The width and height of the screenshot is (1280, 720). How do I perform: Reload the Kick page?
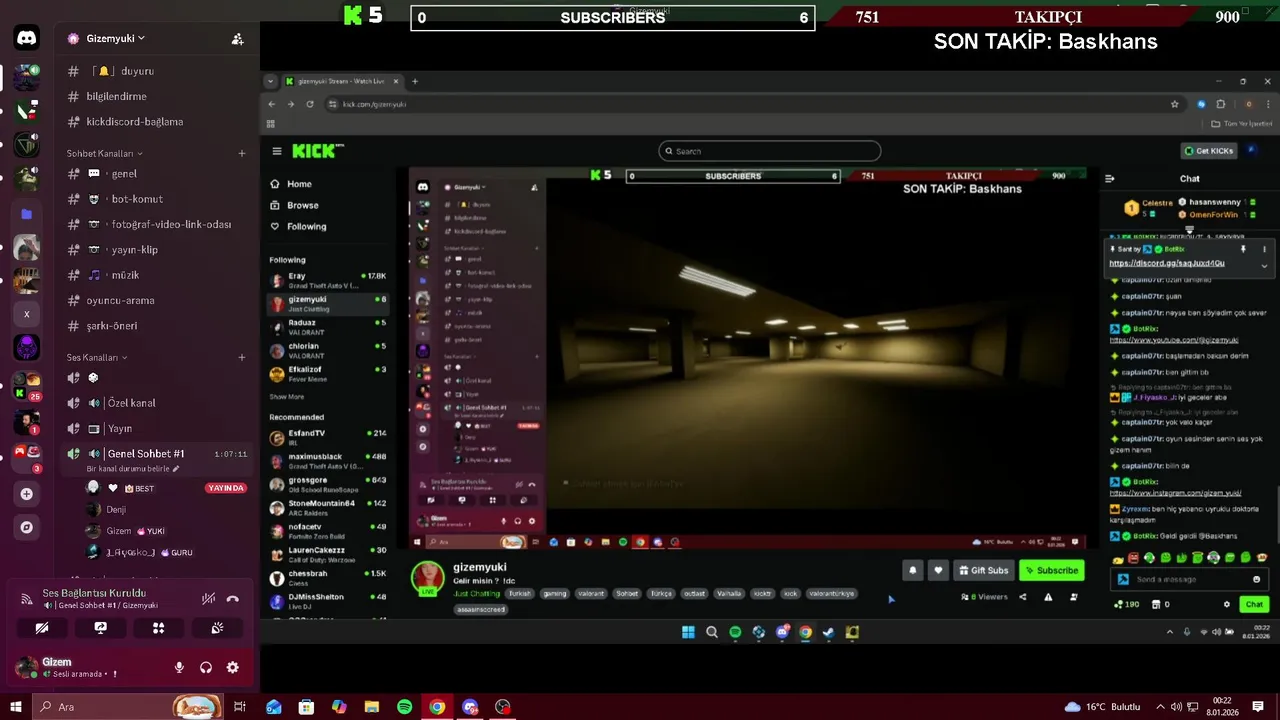coord(310,104)
